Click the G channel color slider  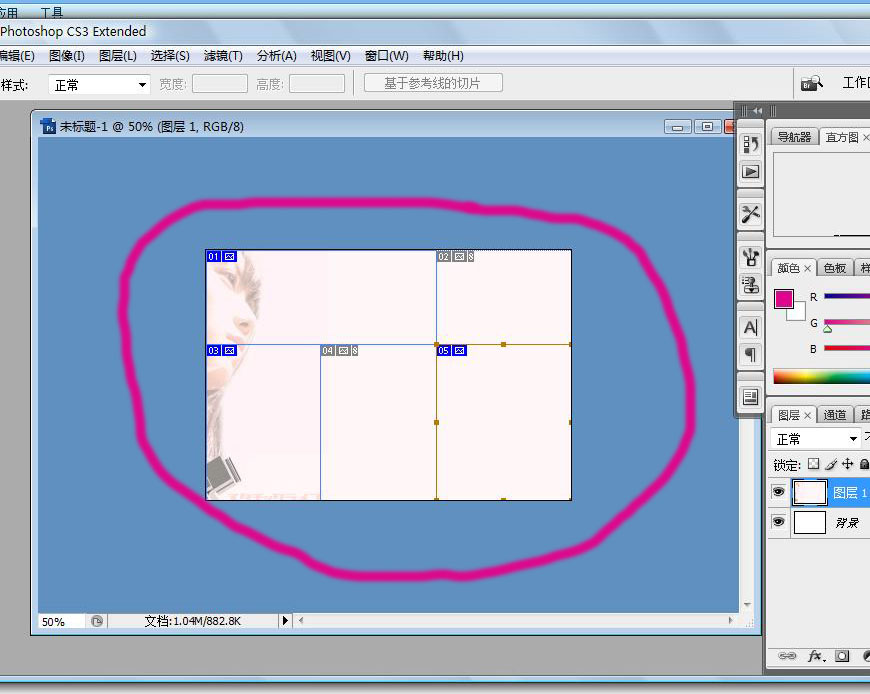click(847, 322)
